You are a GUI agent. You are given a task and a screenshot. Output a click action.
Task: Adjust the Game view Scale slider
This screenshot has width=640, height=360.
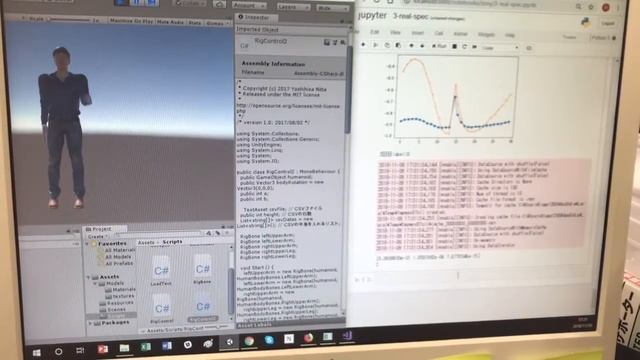tap(69, 19)
